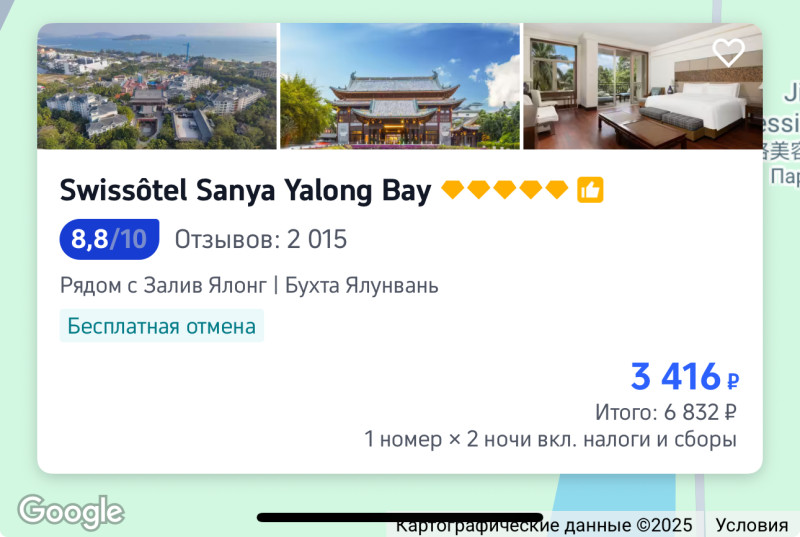Tap the 8,8/10 rating badge
The image size is (800, 537).
click(x=109, y=239)
